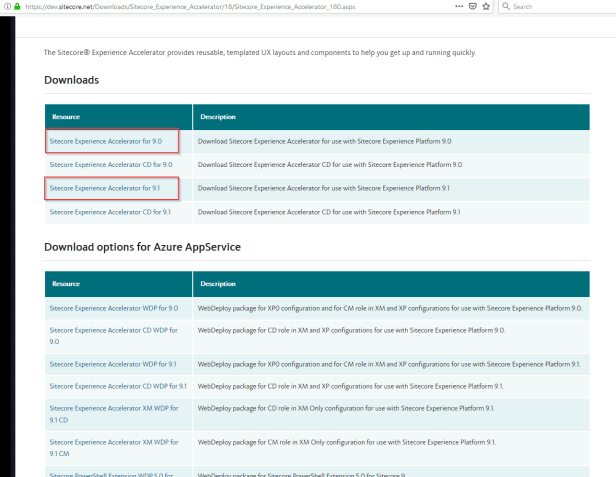The width and height of the screenshot is (616, 477).
Task: Click the site information icon in address bar
Action: point(5,6)
